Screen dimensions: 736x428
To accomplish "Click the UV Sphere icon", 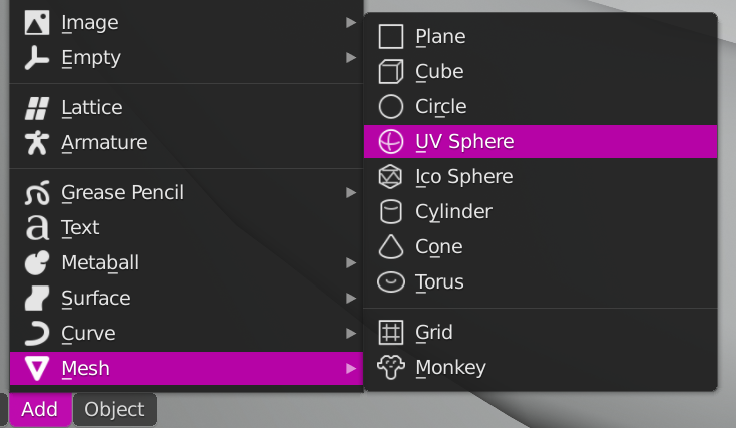I will [x=390, y=142].
